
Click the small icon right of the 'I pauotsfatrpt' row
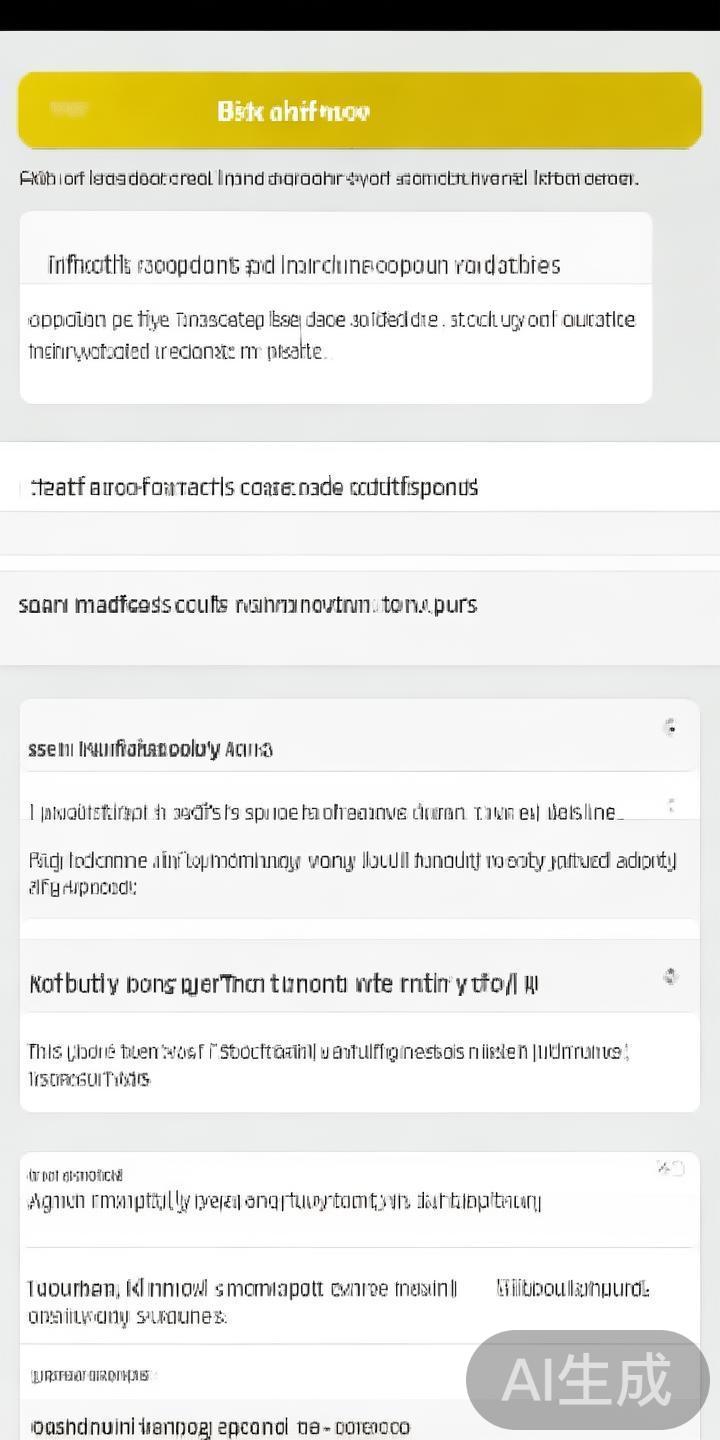(x=671, y=805)
